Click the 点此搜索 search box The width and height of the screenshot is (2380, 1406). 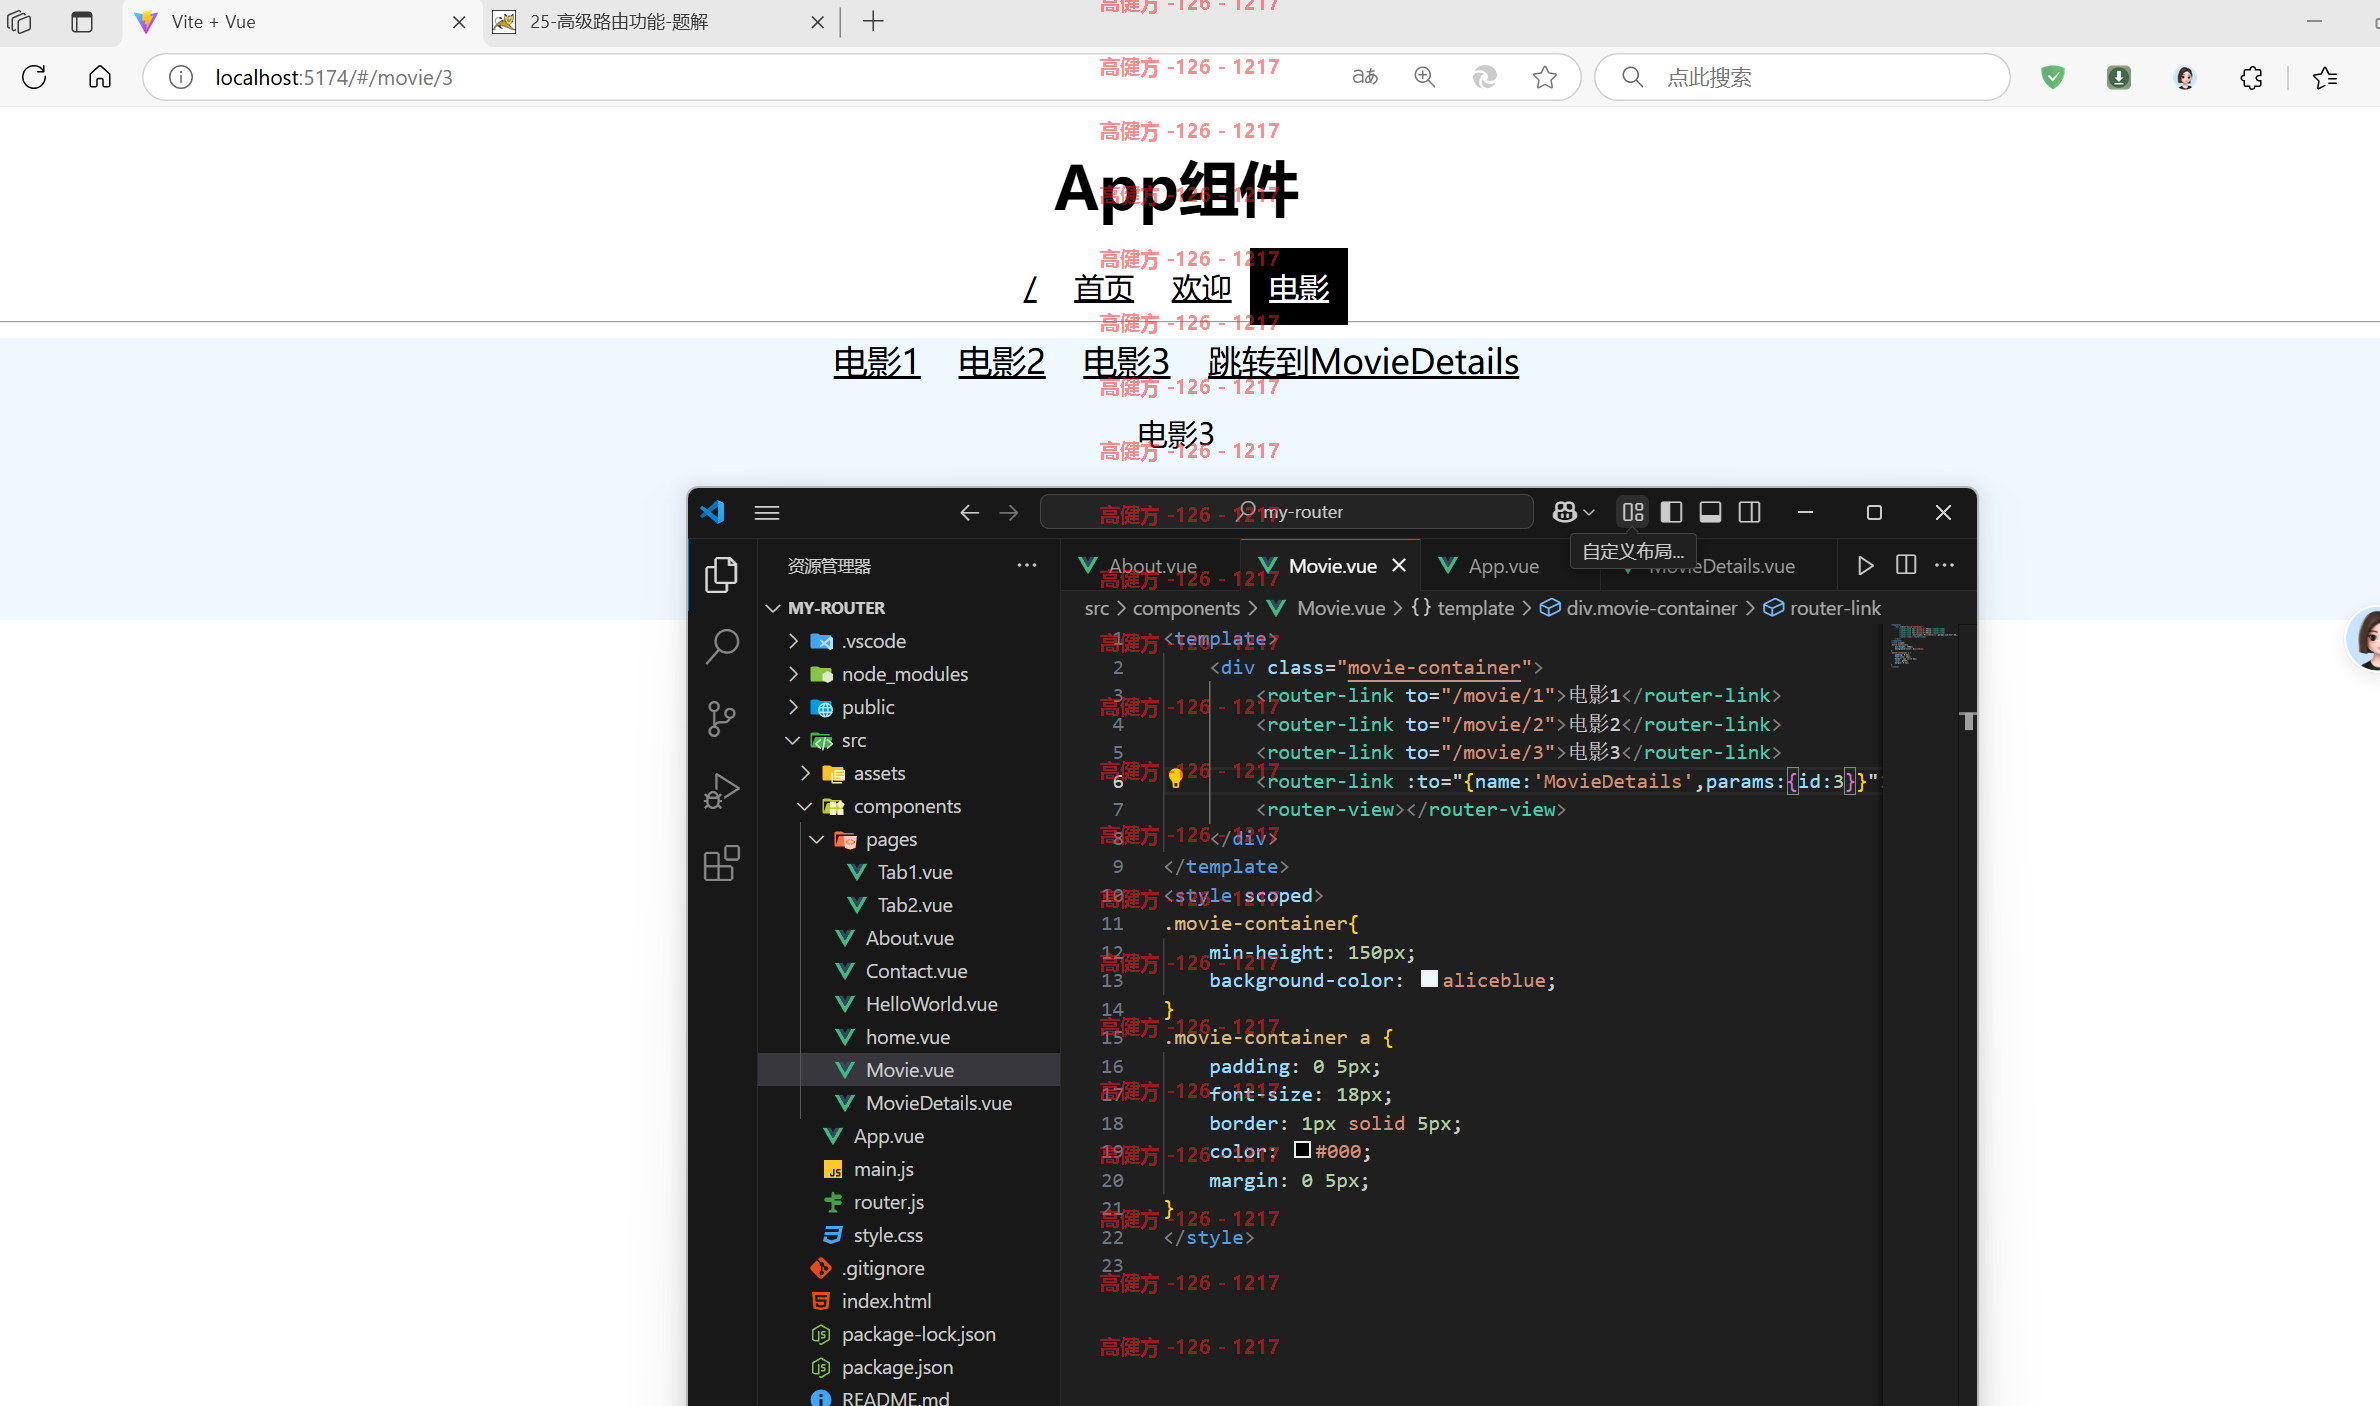(x=1802, y=77)
